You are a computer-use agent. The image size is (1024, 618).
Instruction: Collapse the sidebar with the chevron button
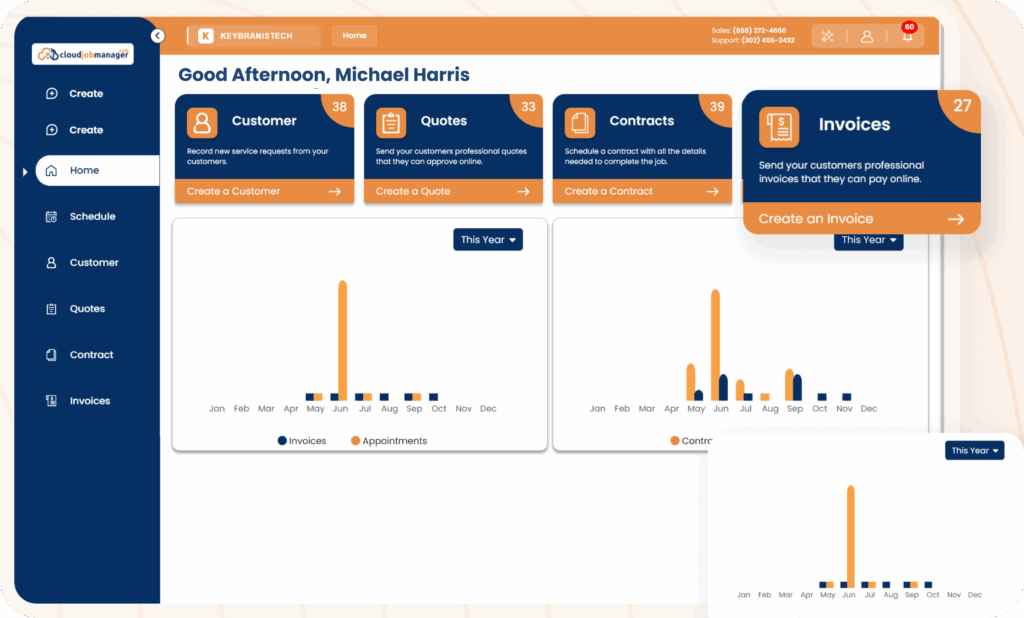pos(157,36)
